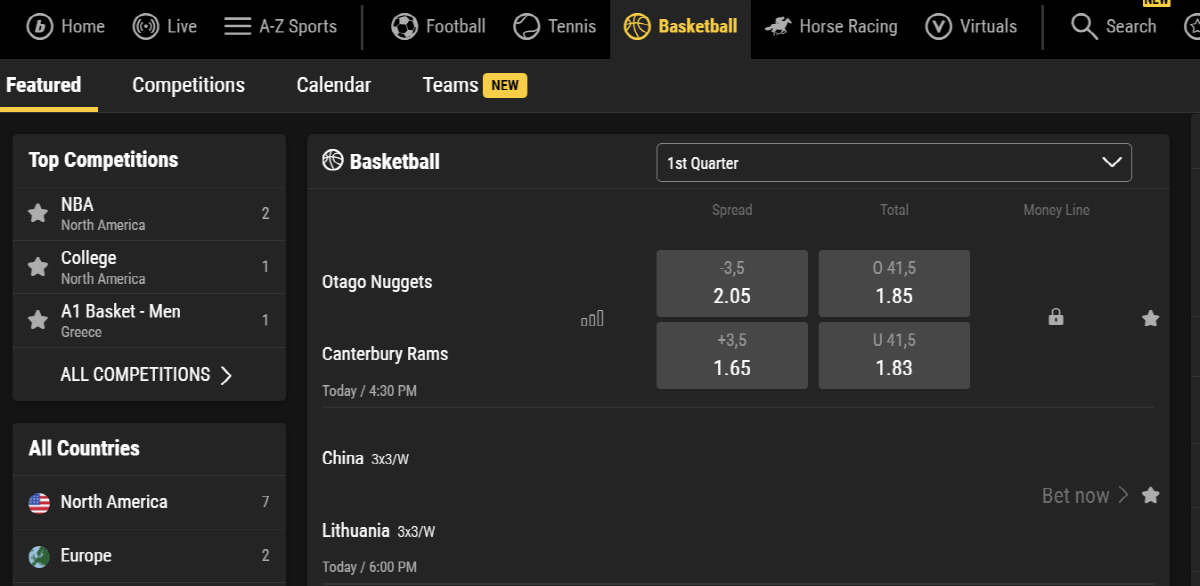Favorite the China vs Lithuania match

click(x=1151, y=495)
